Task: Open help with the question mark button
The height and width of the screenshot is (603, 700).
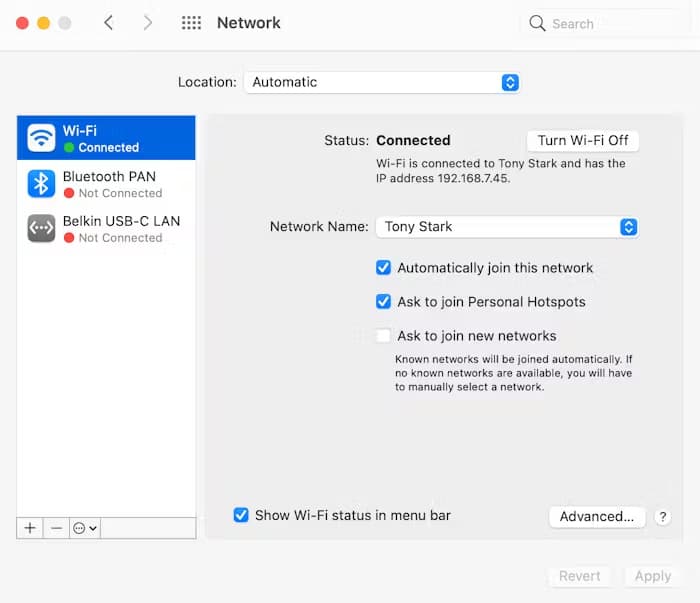Action: pyautogui.click(x=662, y=517)
